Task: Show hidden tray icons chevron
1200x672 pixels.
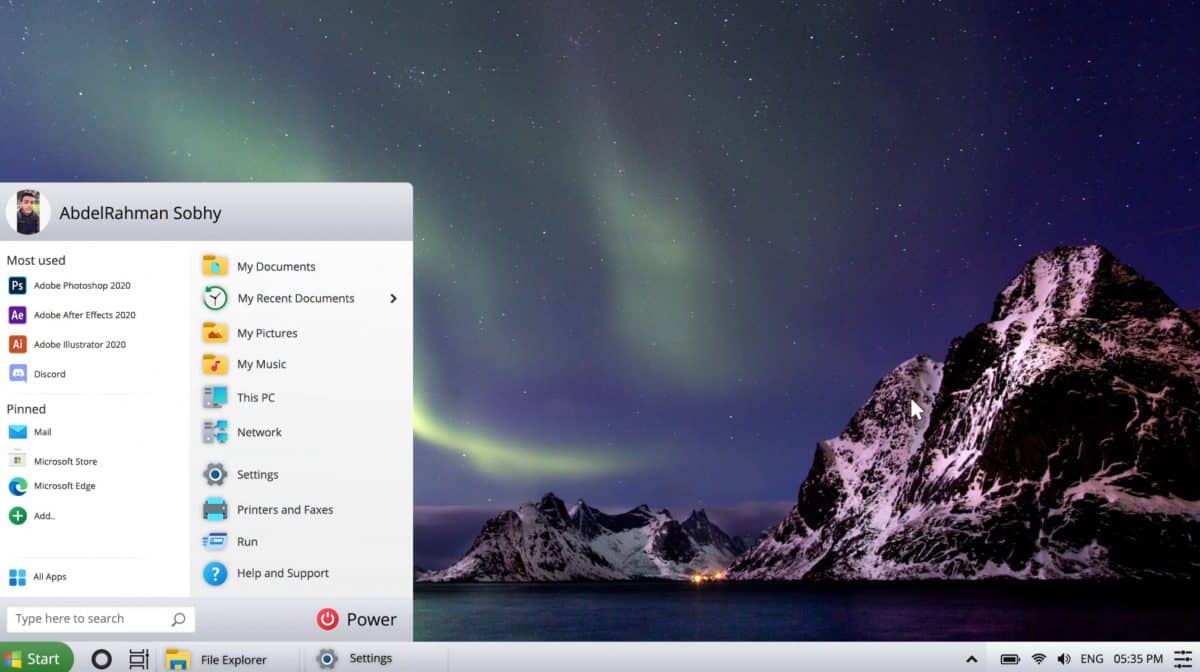Action: [x=971, y=659]
